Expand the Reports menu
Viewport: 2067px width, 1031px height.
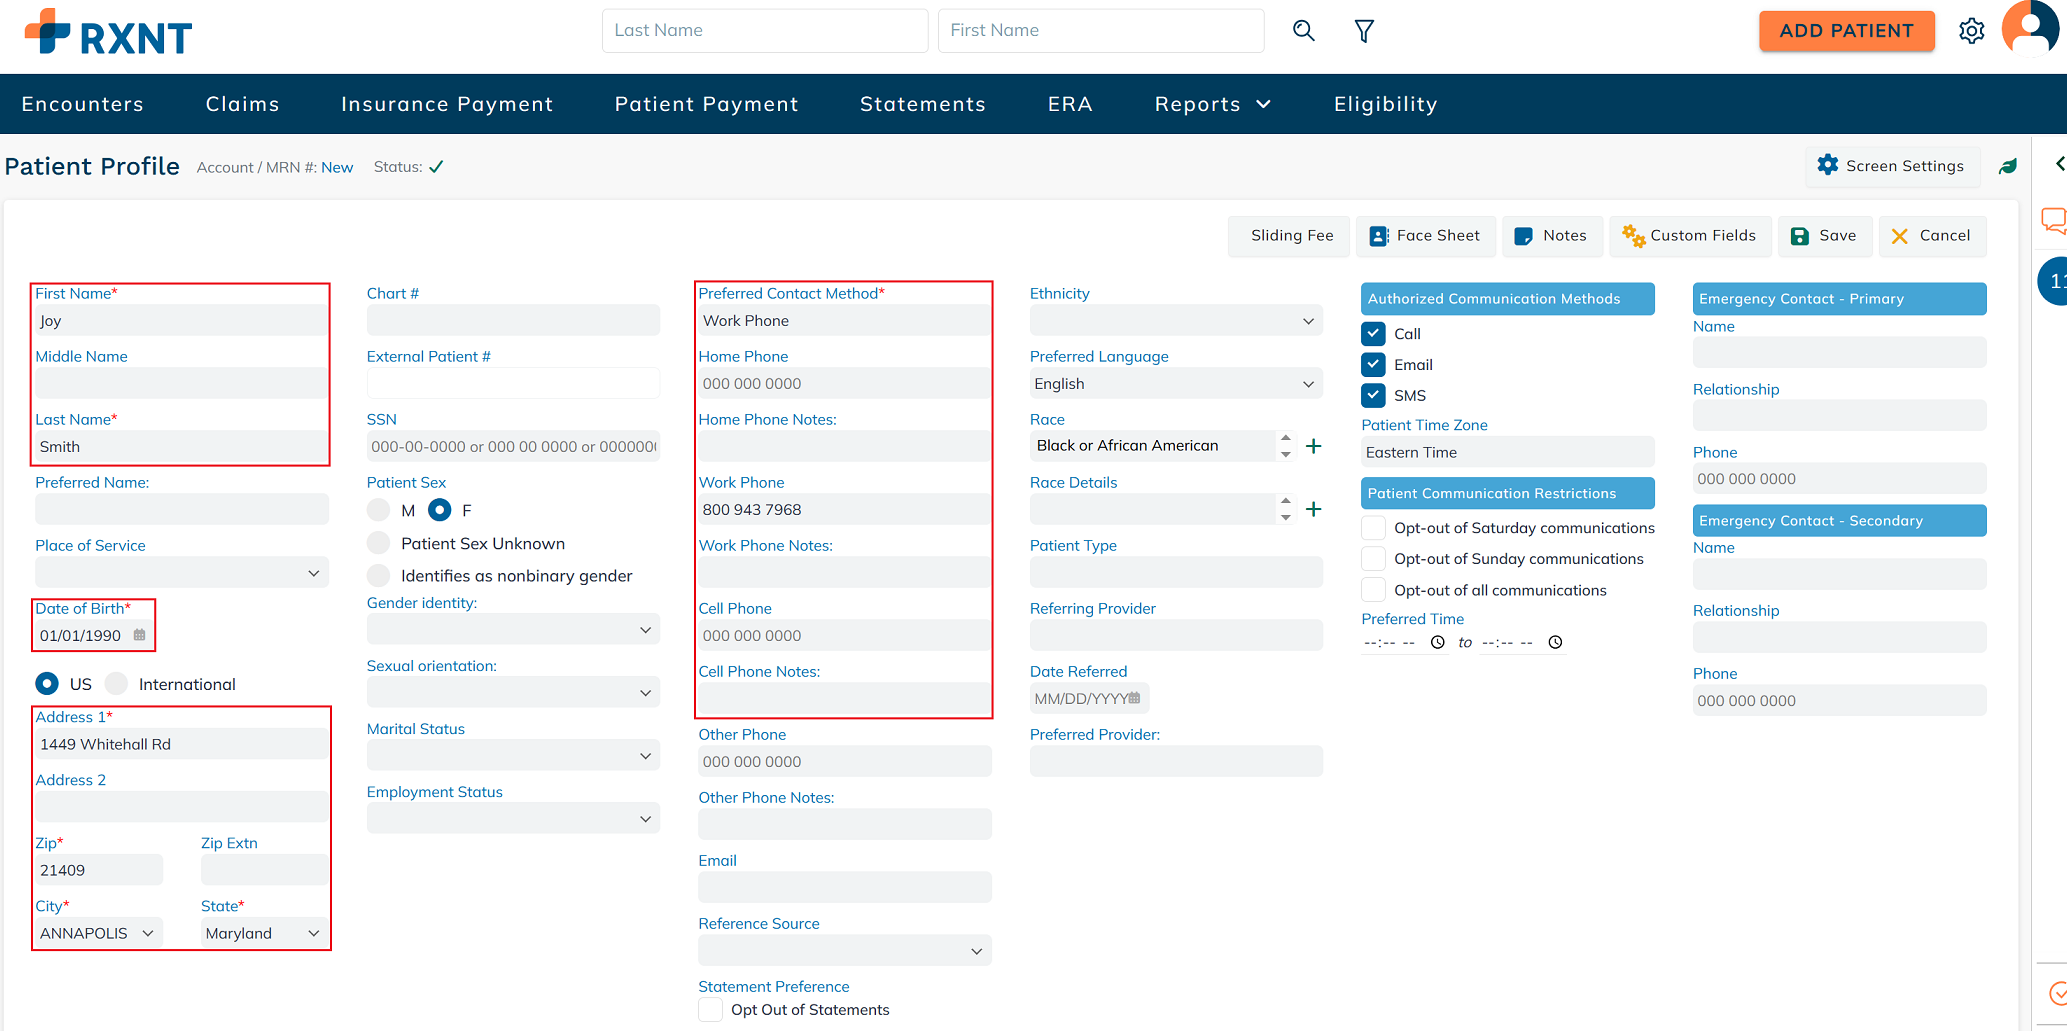click(x=1213, y=104)
